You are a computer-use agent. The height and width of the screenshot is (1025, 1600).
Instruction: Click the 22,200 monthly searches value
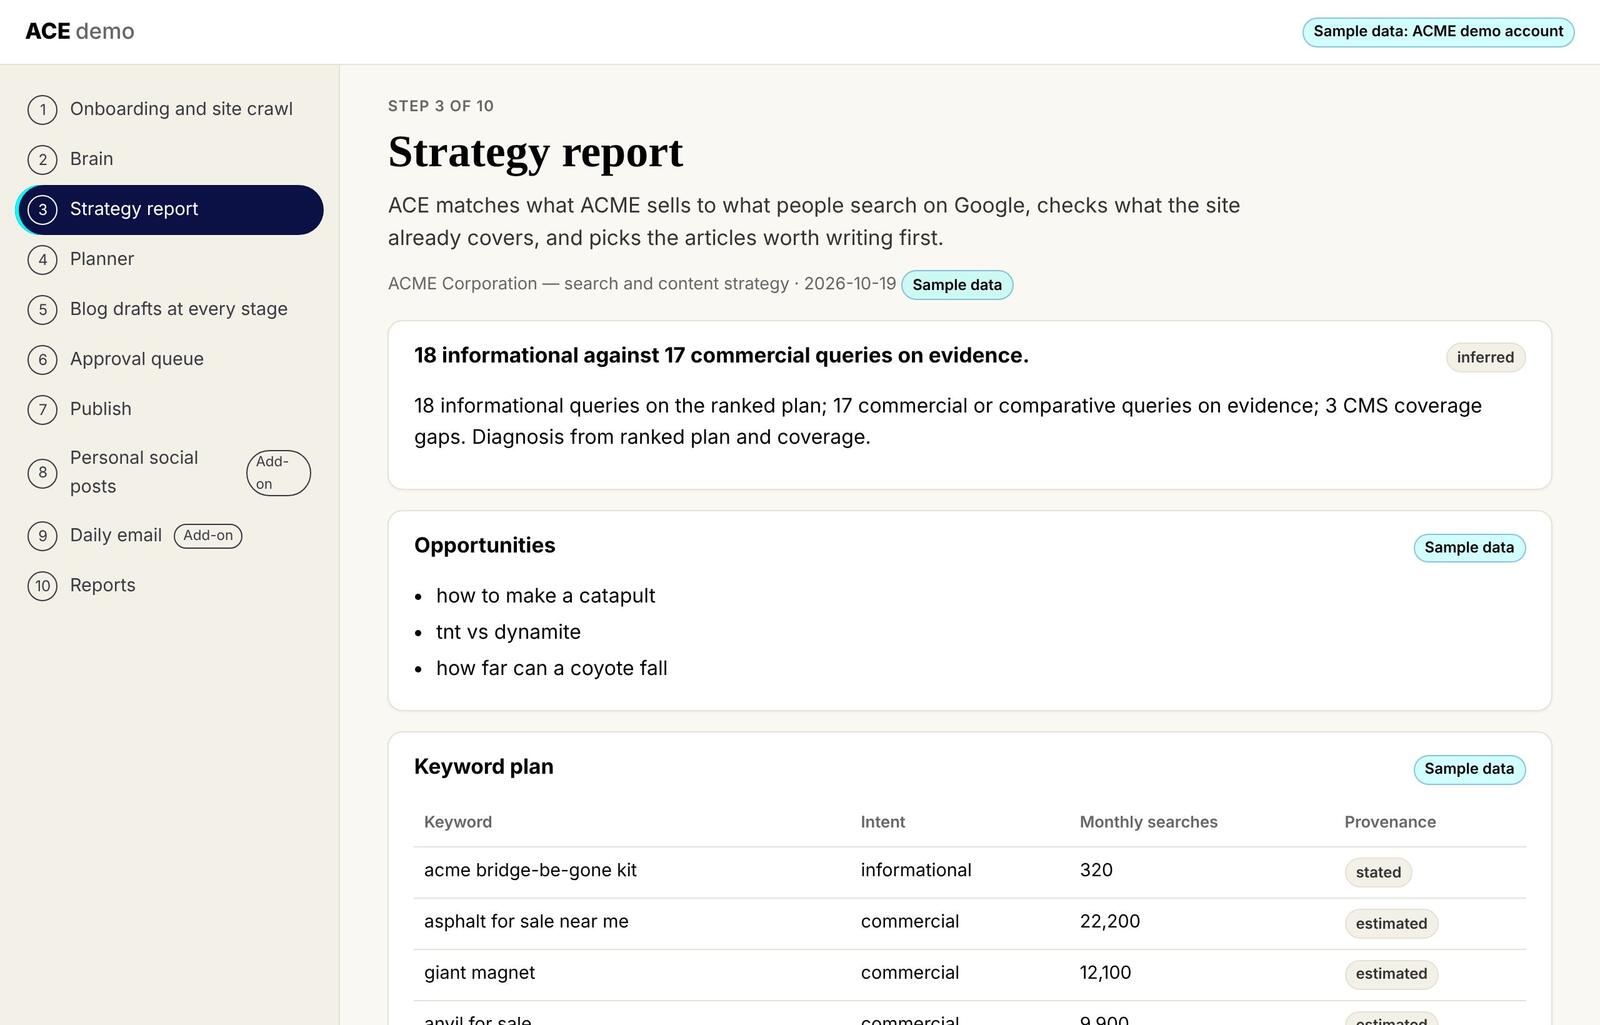tap(1110, 922)
